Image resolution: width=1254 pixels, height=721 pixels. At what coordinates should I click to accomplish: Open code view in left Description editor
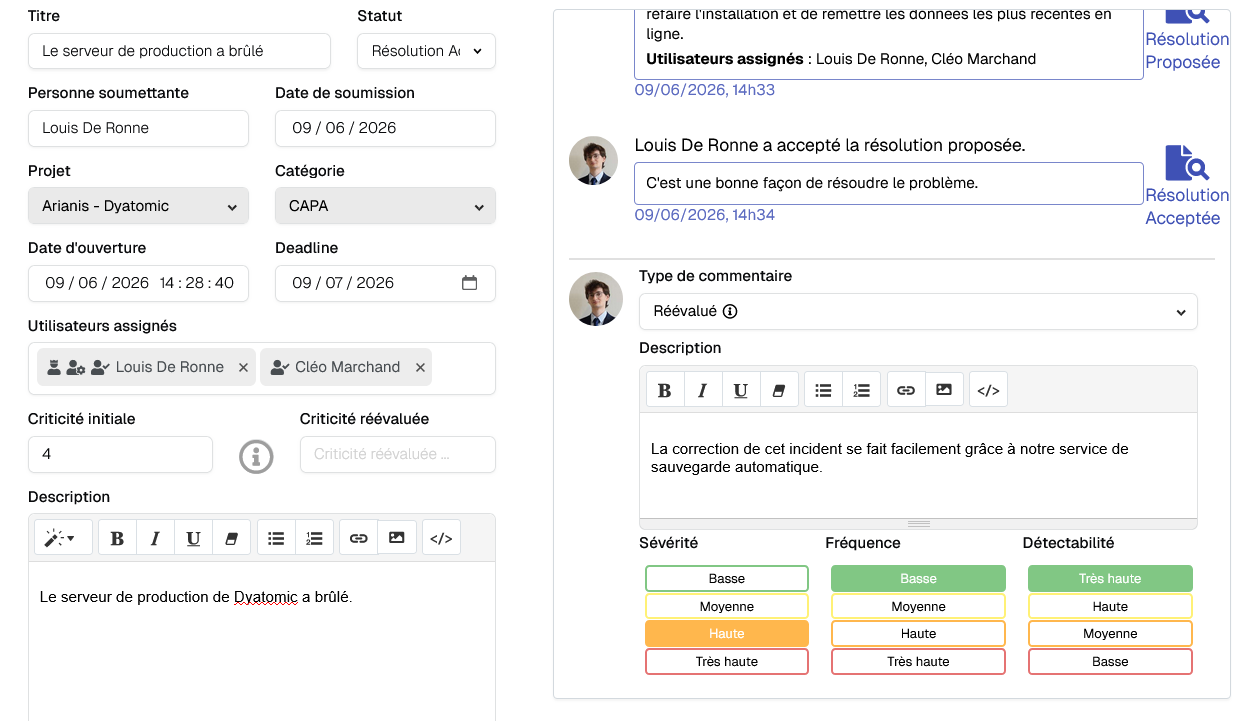[x=441, y=538]
